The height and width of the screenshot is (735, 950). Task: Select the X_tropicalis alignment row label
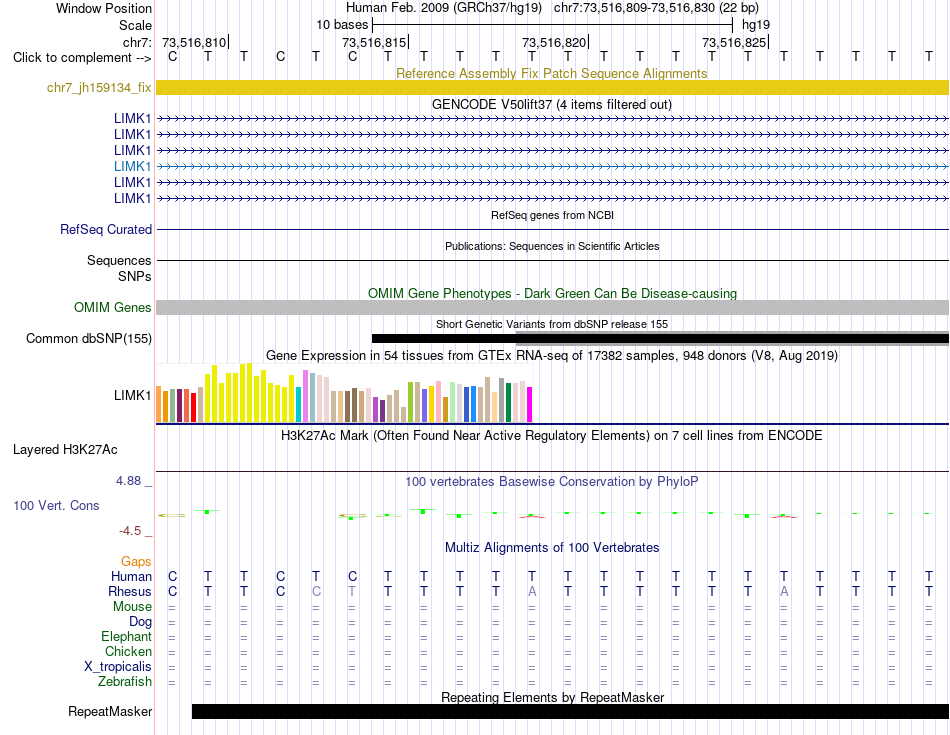(x=118, y=667)
